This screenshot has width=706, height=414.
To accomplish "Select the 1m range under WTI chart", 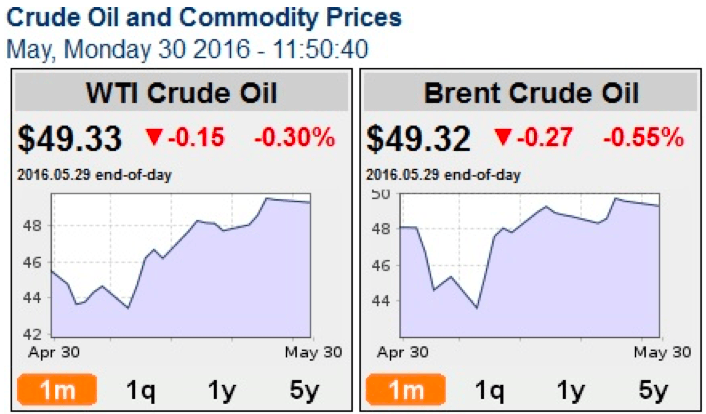I will 55,389.
